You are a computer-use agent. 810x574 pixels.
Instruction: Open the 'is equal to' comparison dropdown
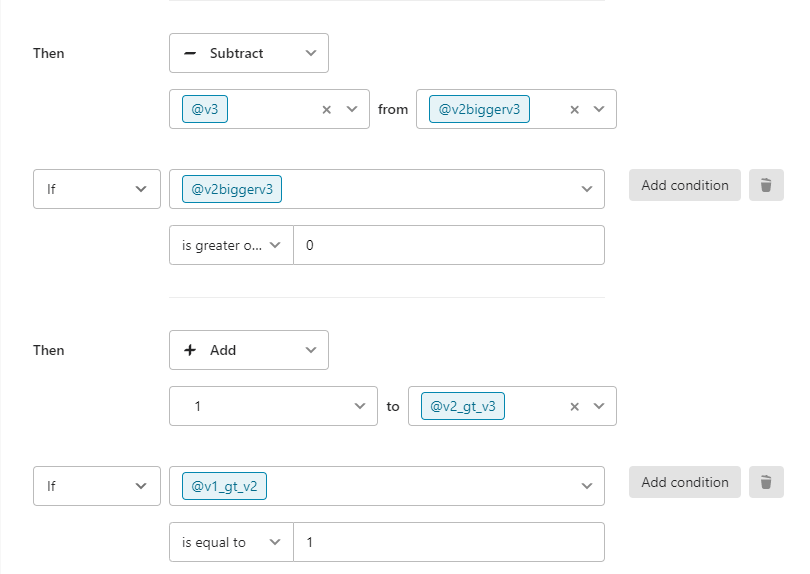point(231,542)
